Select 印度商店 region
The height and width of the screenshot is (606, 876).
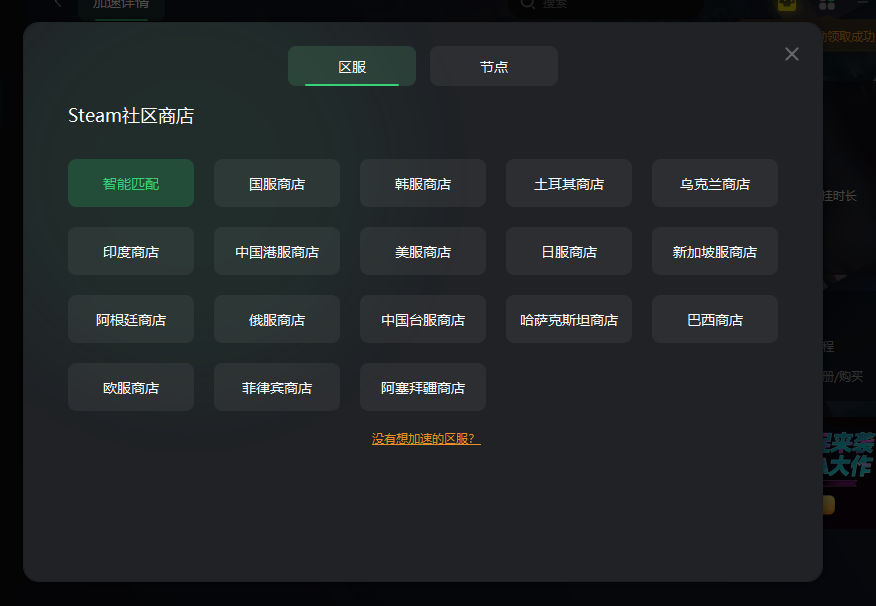[x=131, y=251]
